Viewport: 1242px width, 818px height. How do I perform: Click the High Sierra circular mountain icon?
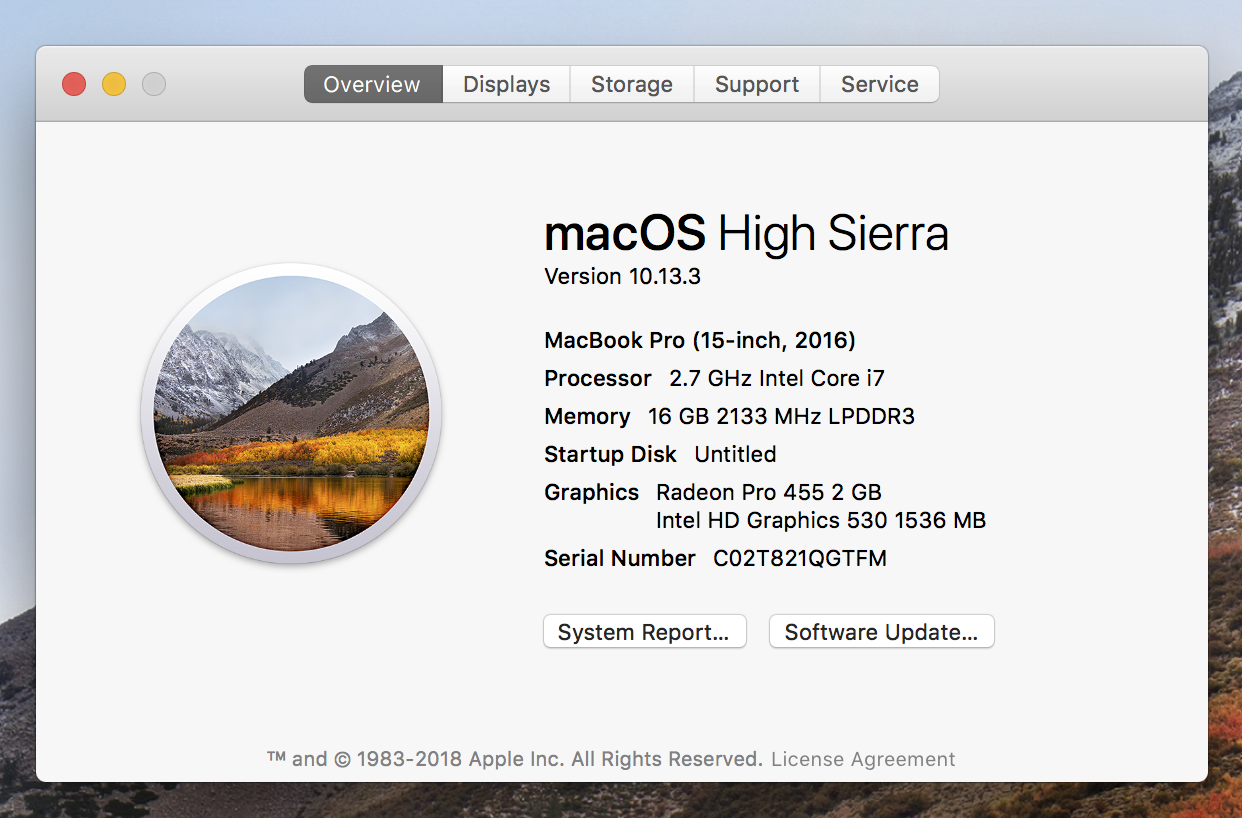point(292,413)
